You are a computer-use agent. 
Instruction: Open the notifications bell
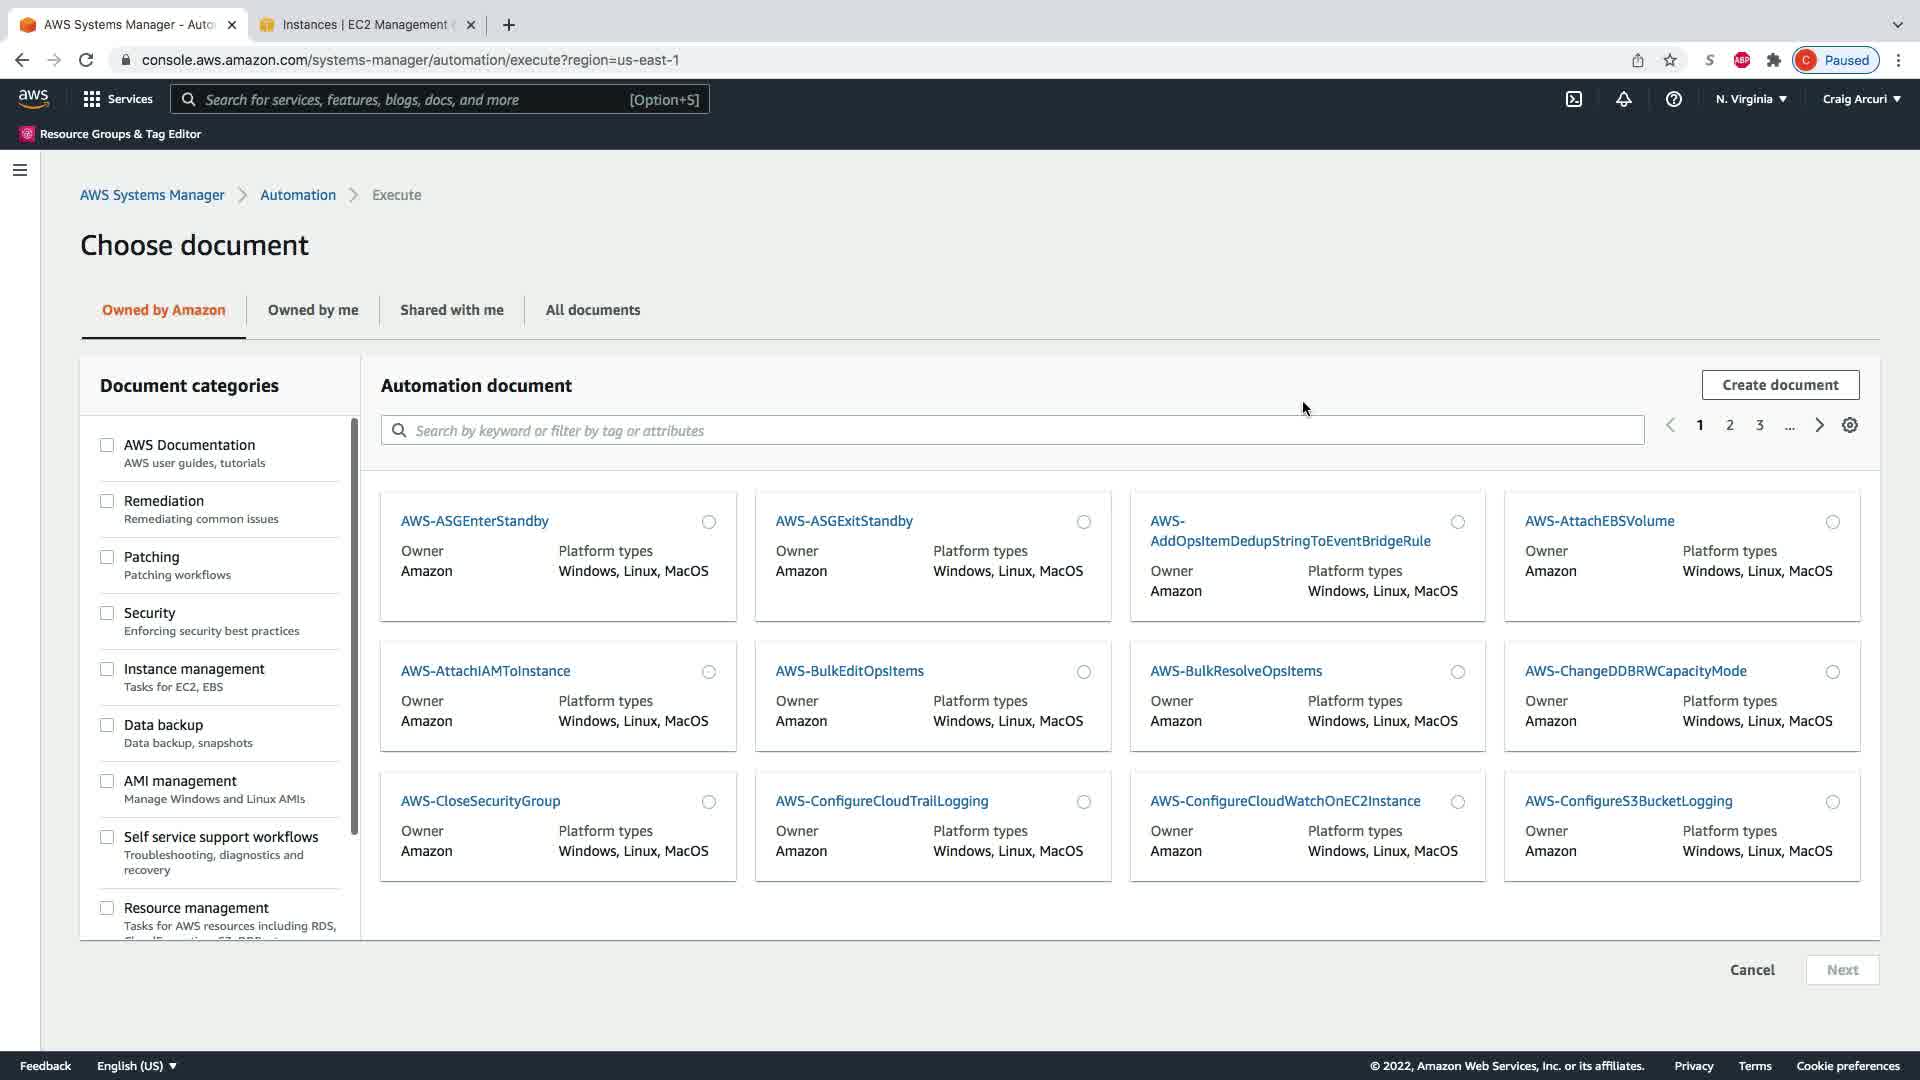(x=1623, y=99)
